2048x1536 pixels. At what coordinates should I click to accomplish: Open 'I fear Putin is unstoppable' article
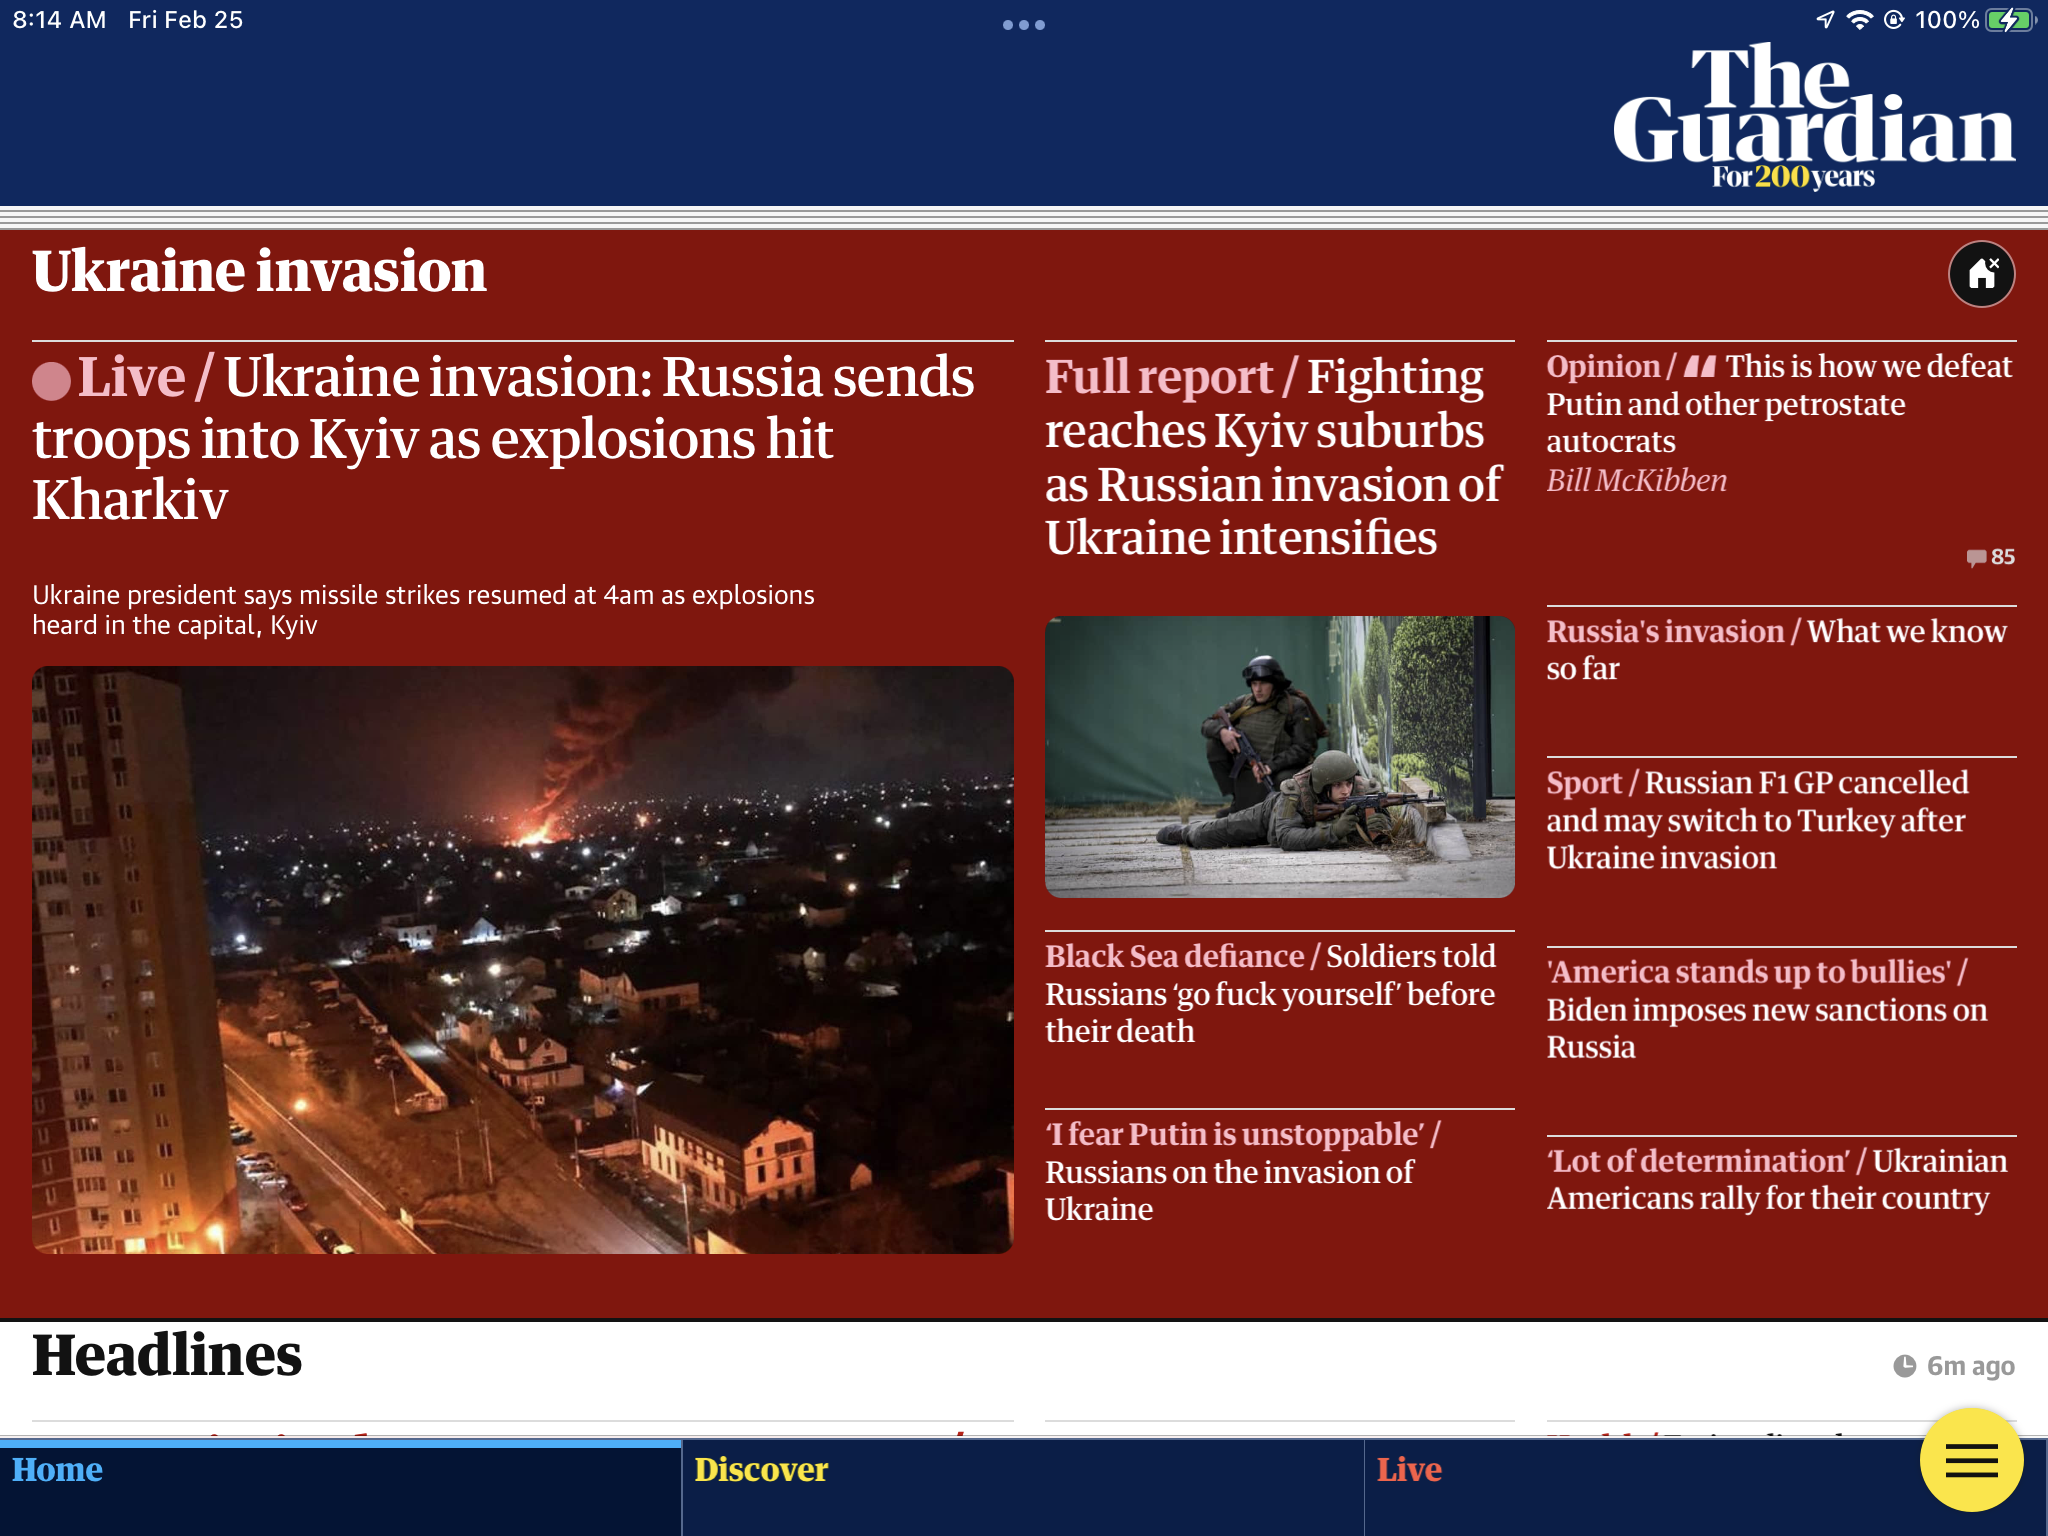click(1242, 1172)
